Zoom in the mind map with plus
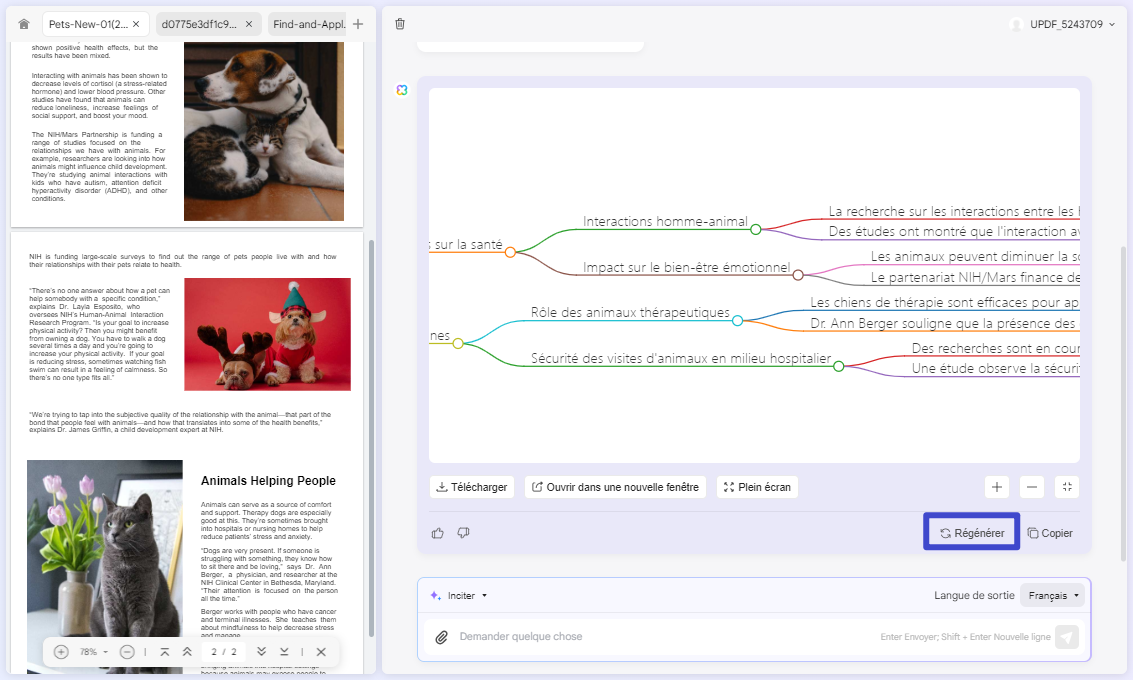1133x680 pixels. click(x=996, y=487)
